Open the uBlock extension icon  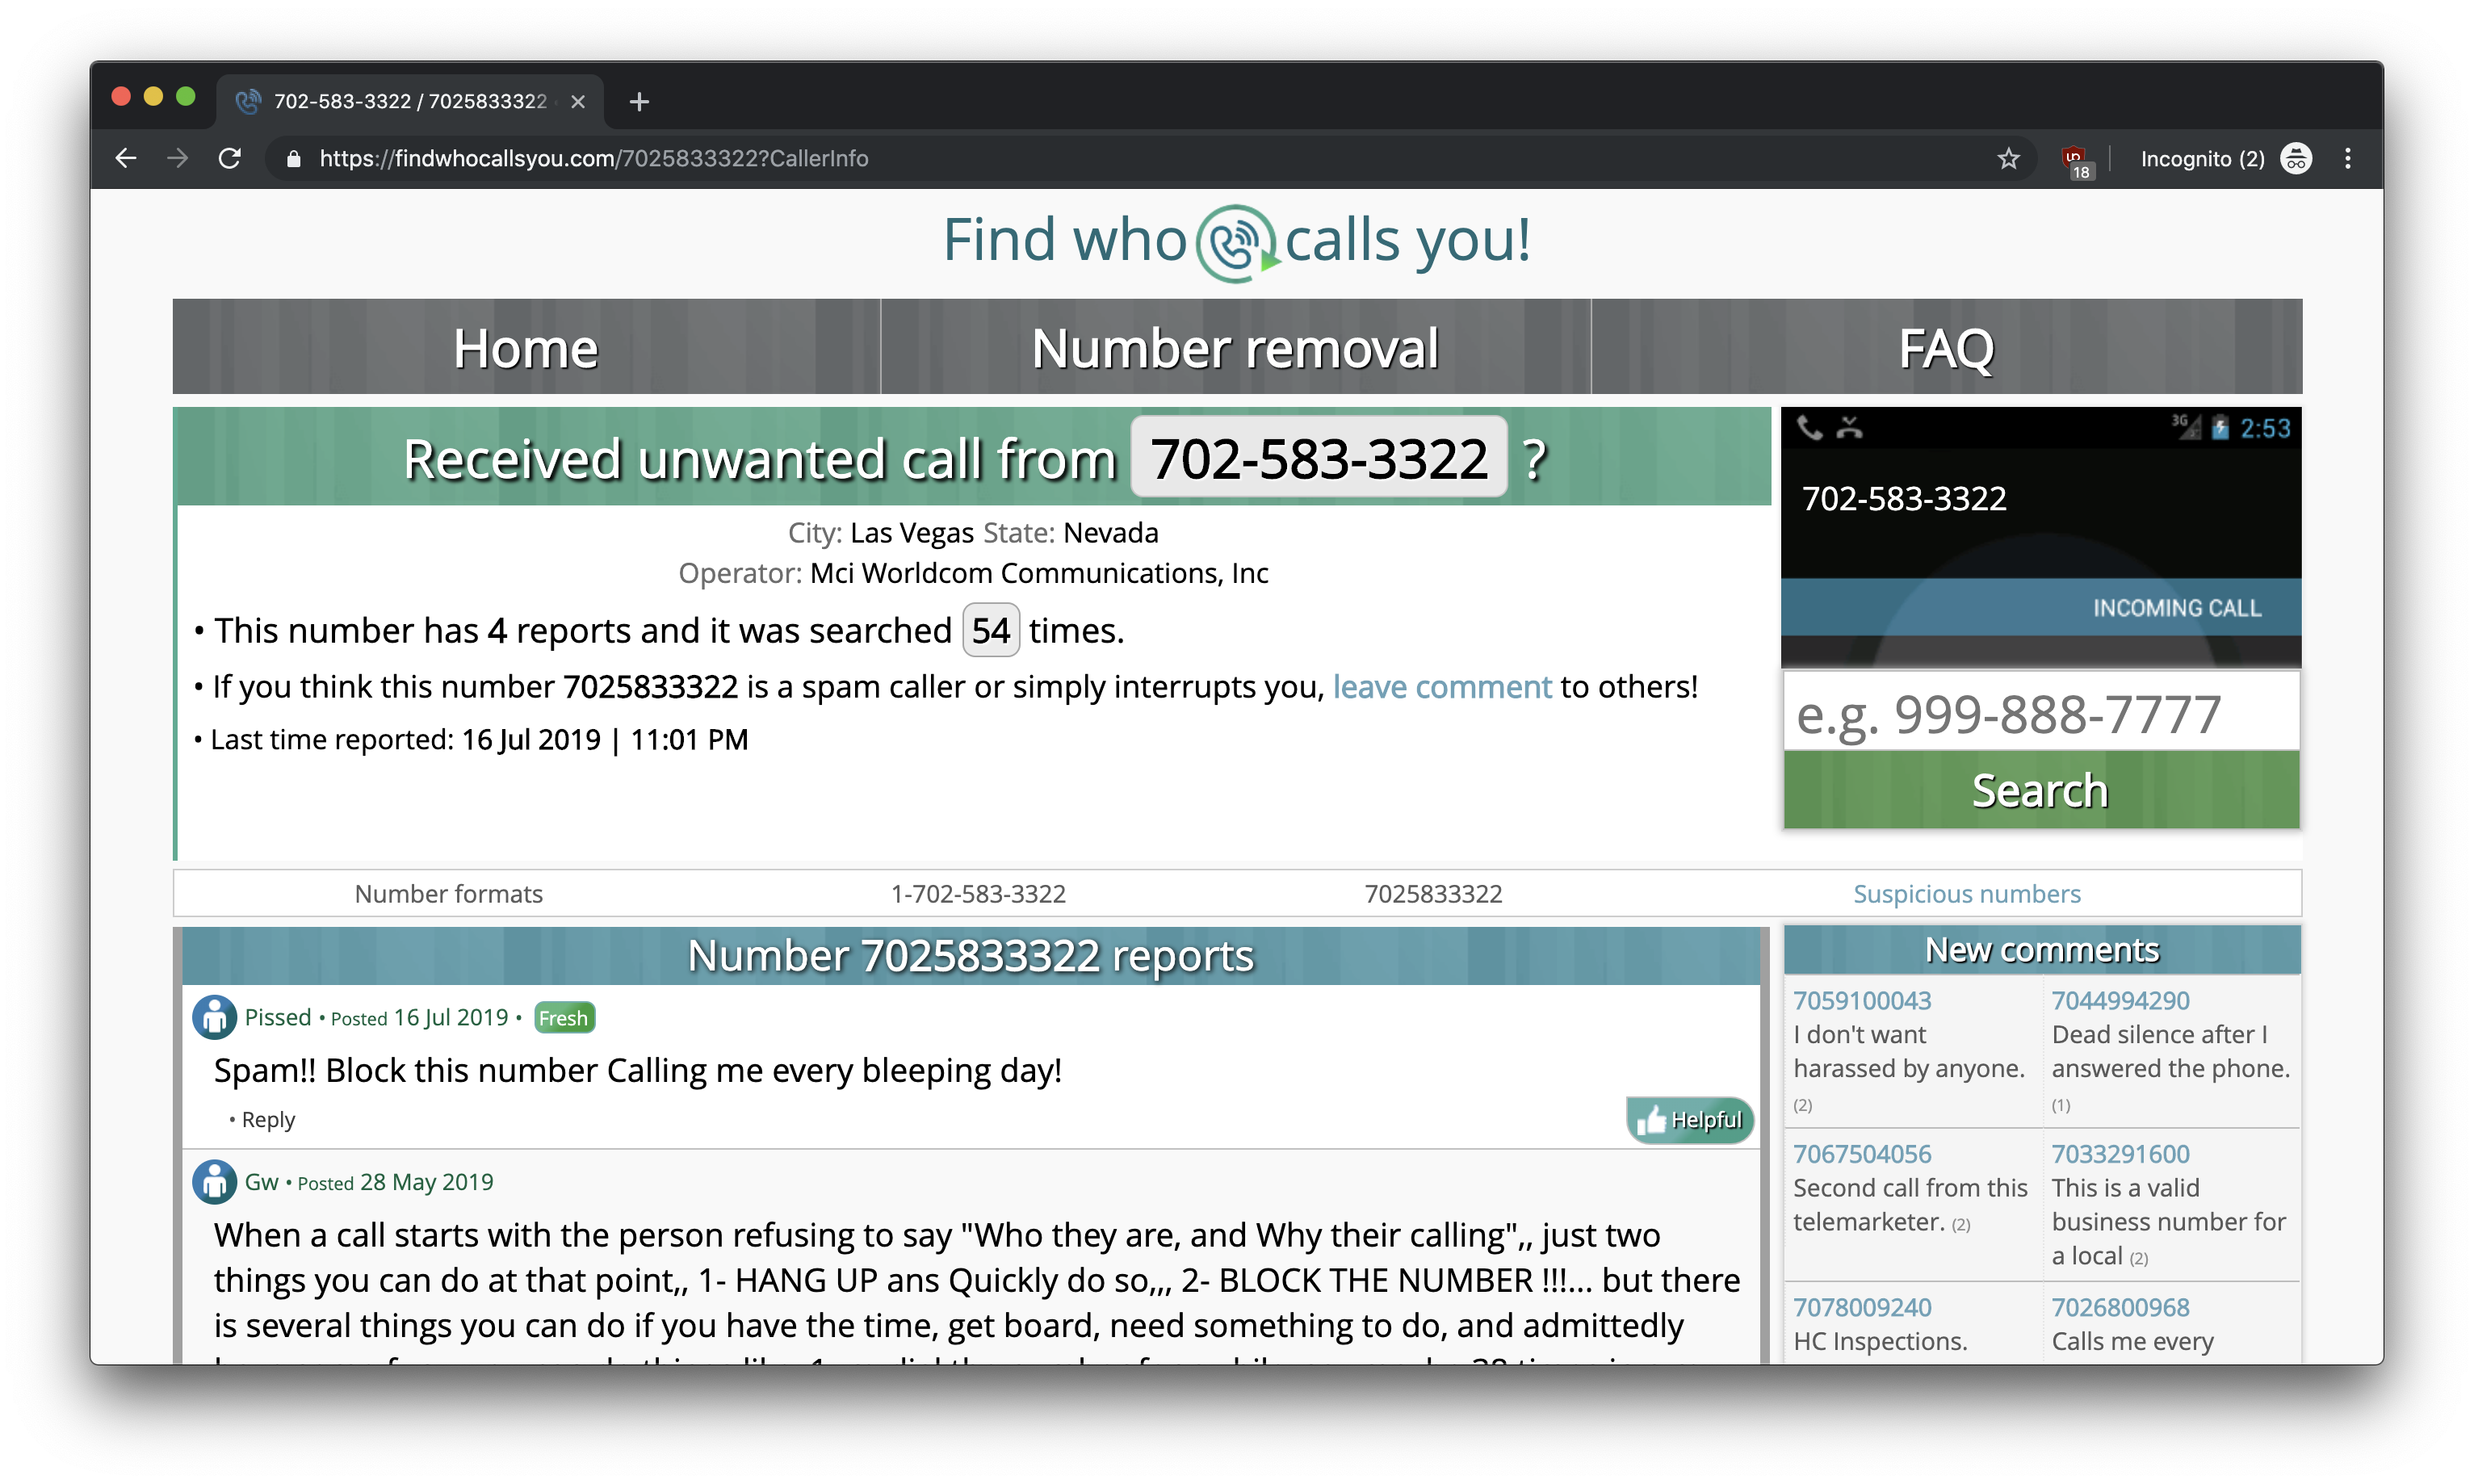coord(2074,160)
